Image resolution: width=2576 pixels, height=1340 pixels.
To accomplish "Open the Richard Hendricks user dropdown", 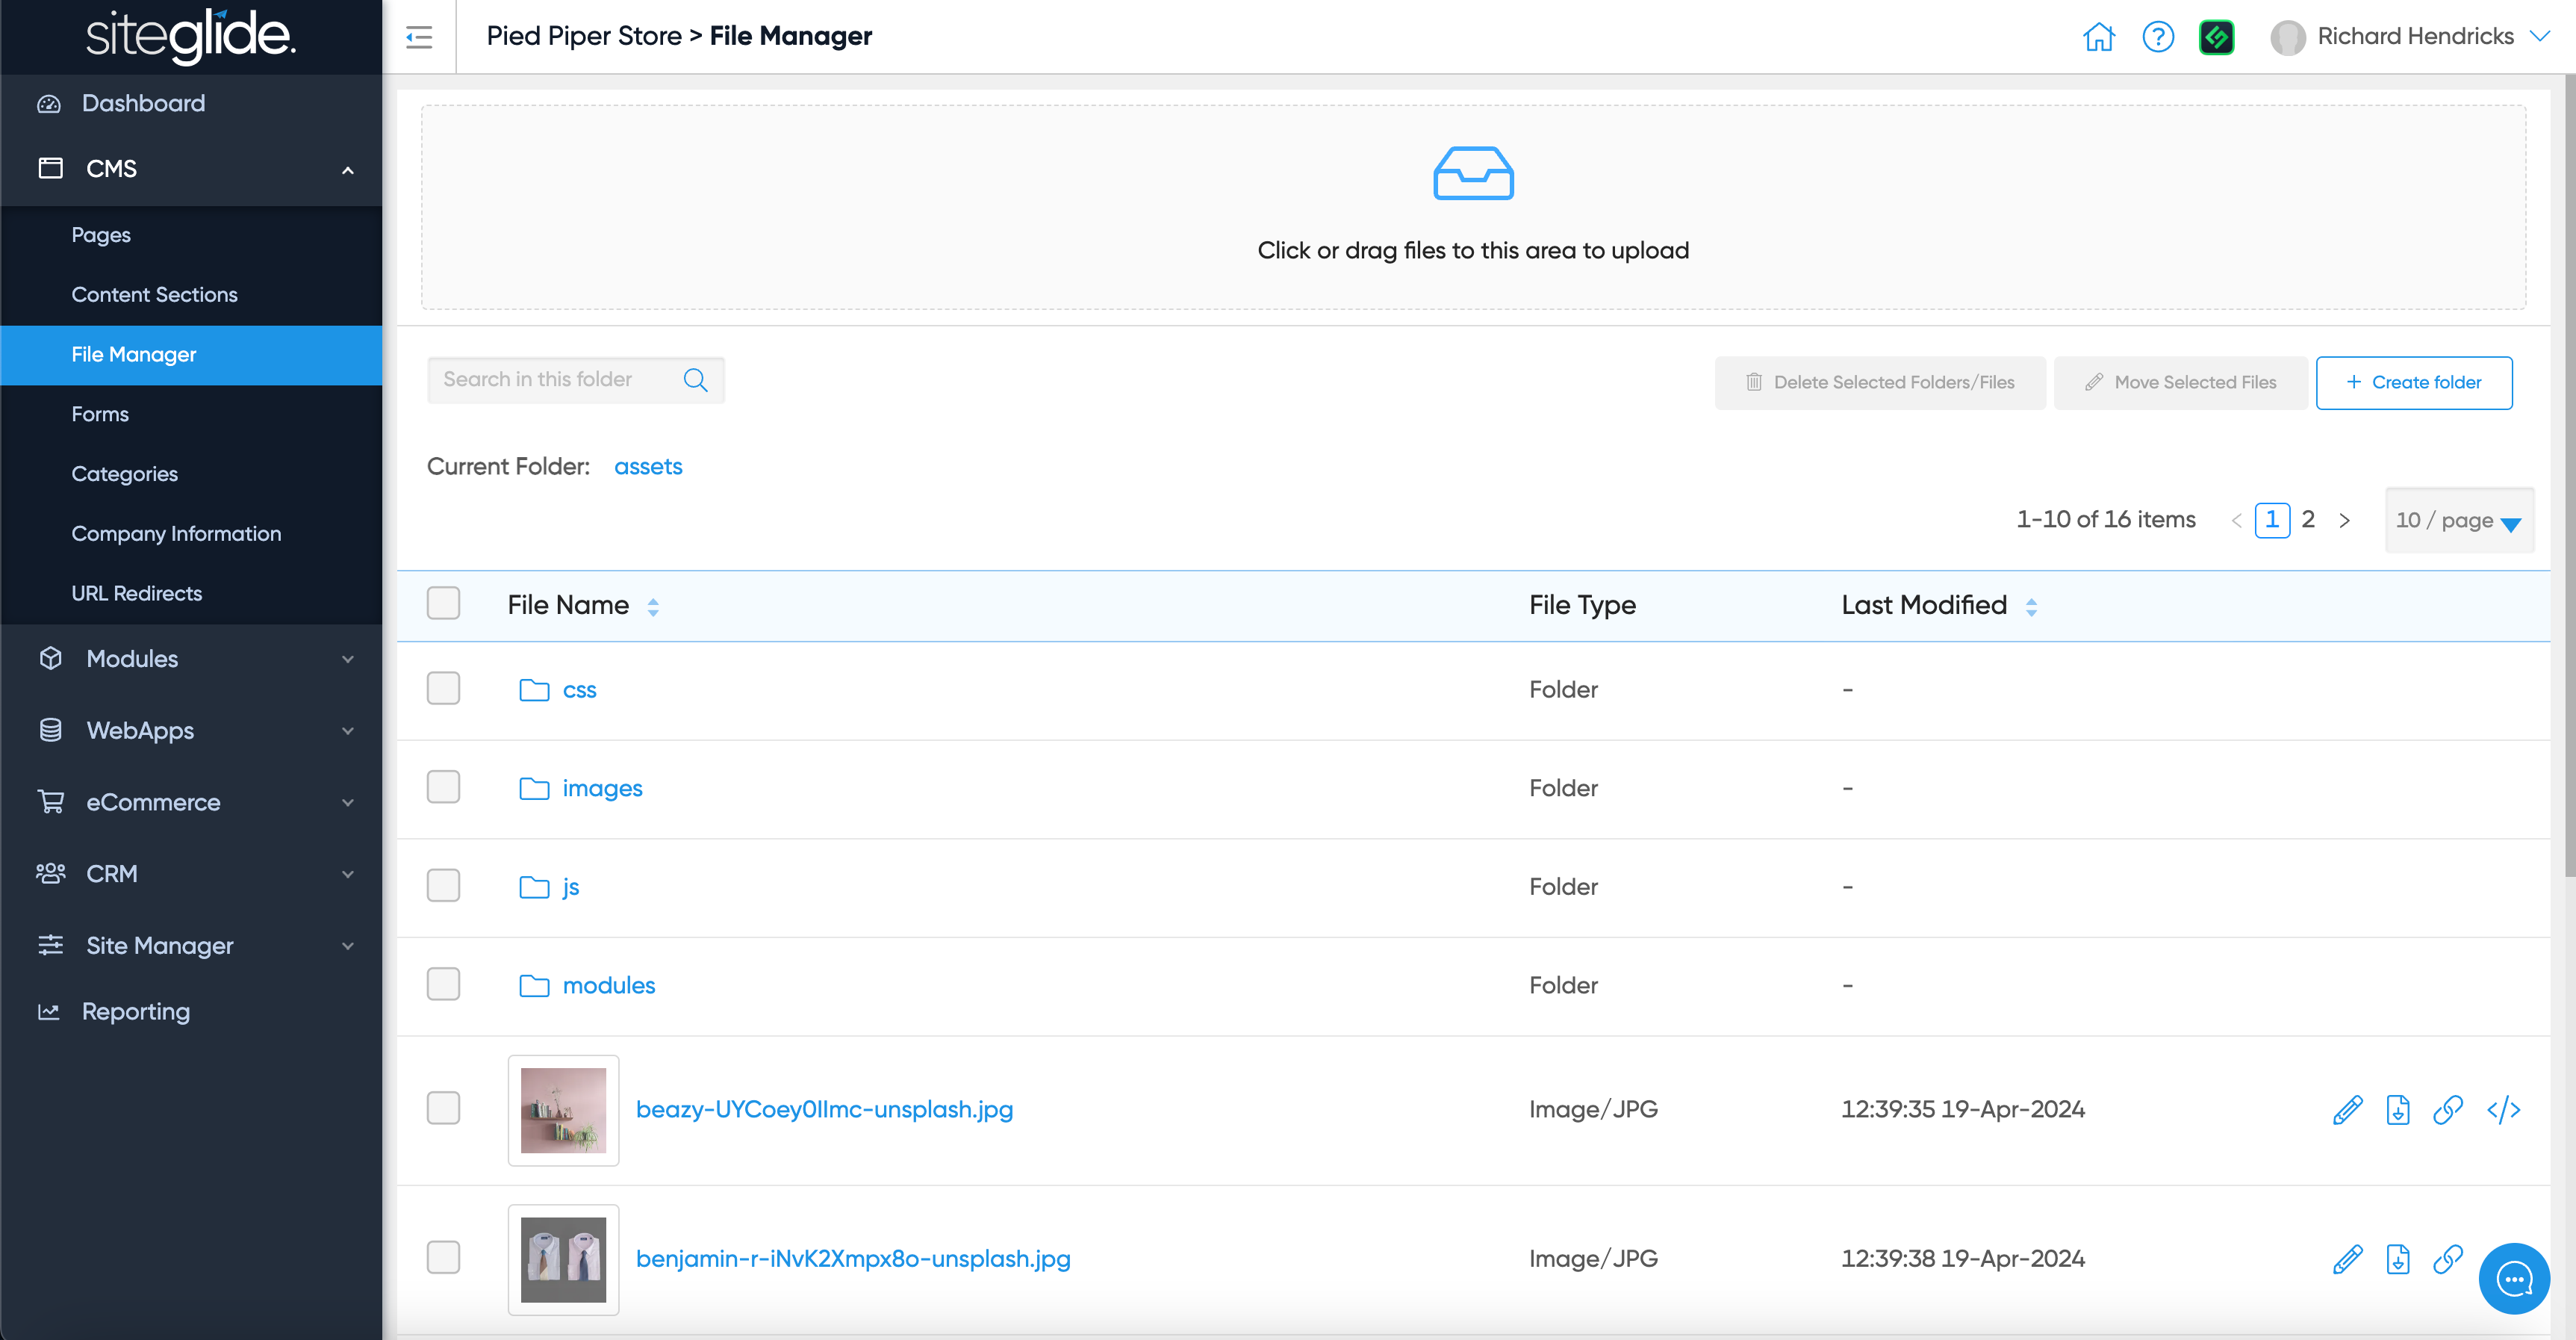I will click(2415, 37).
